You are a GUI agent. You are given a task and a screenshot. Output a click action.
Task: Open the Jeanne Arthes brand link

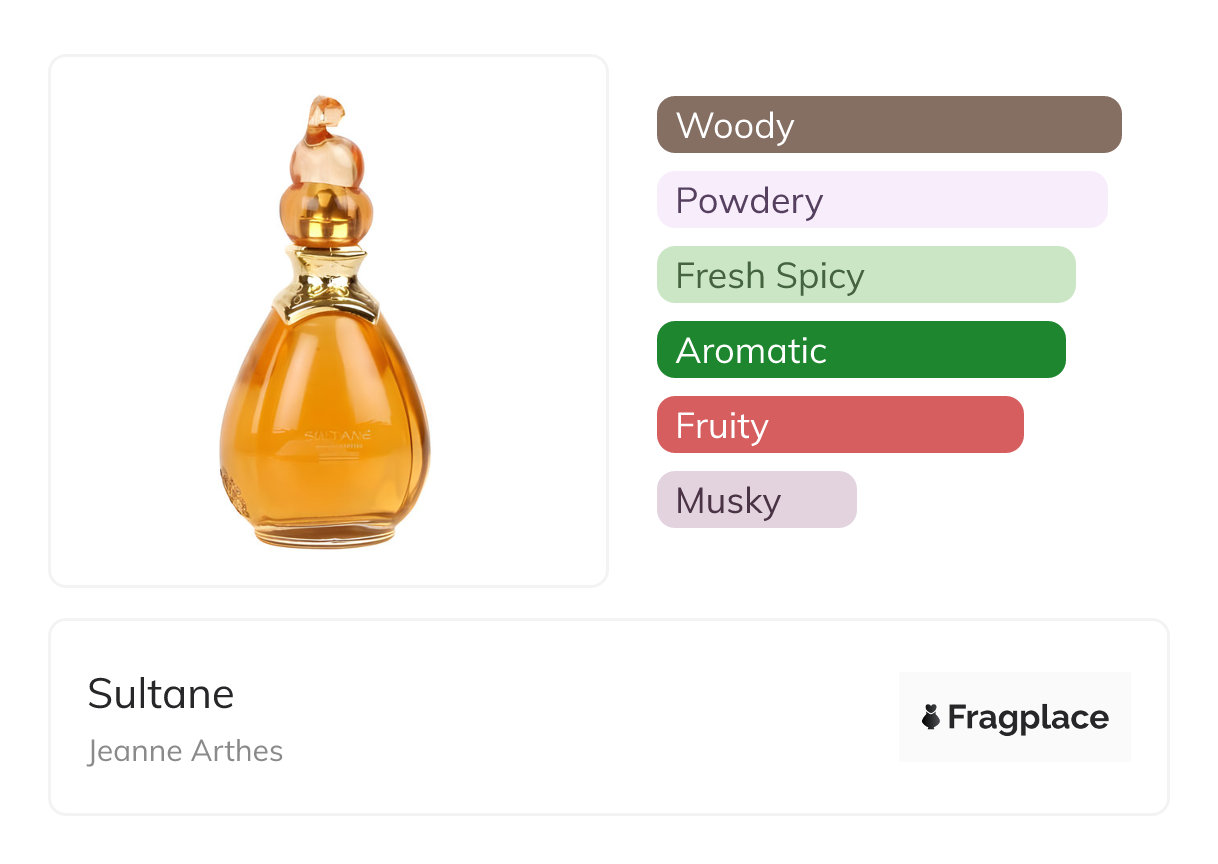(185, 751)
